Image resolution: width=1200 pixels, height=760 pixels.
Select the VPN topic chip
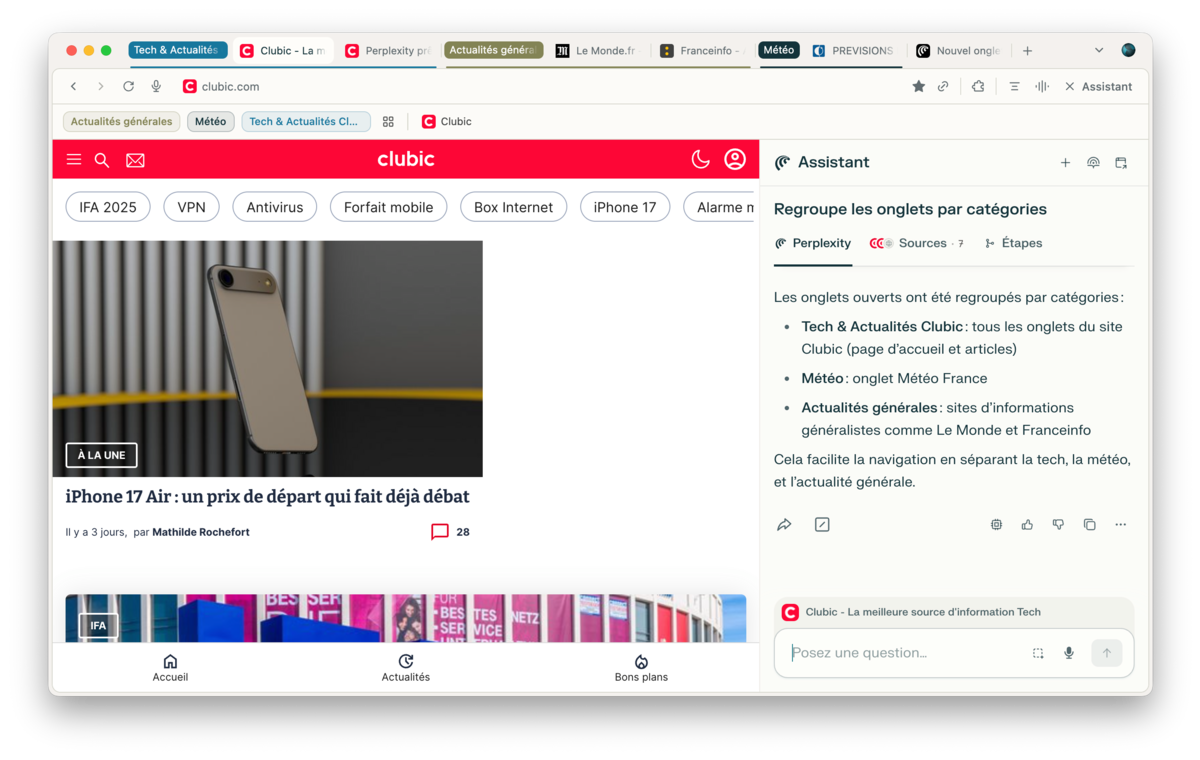coord(191,207)
